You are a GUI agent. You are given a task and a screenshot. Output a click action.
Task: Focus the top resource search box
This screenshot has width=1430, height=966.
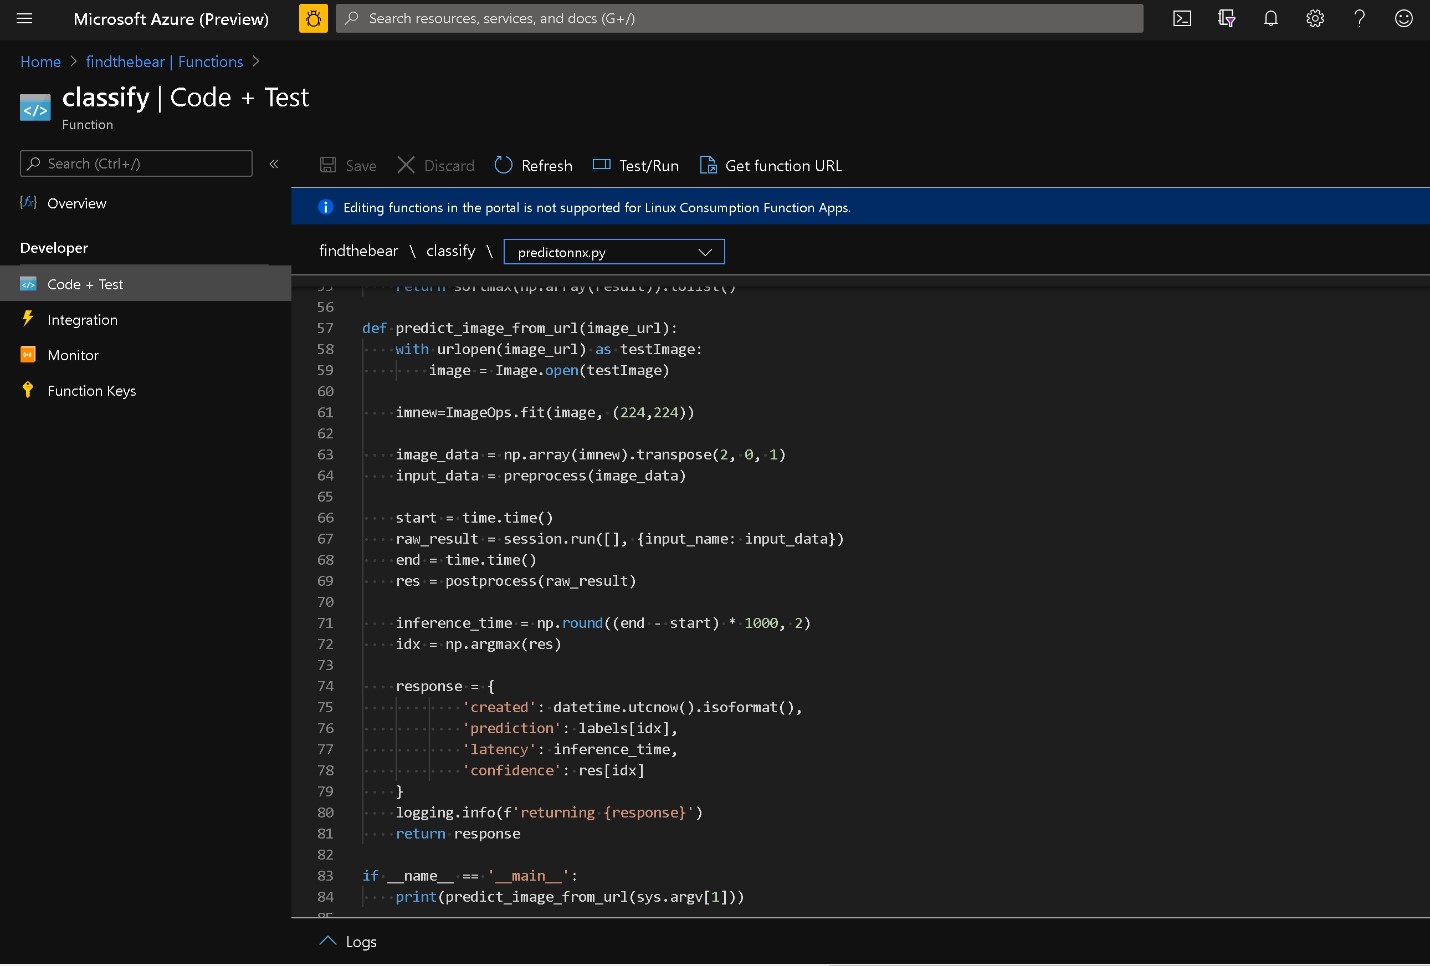[x=740, y=19]
